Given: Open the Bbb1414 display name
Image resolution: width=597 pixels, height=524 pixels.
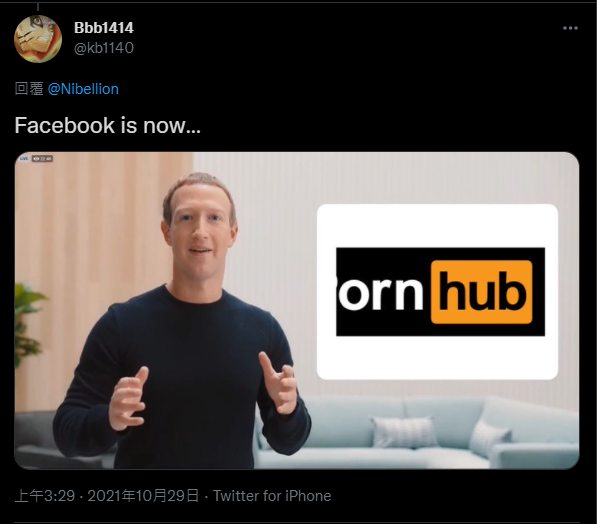Looking at the screenshot, I should pos(104,28).
